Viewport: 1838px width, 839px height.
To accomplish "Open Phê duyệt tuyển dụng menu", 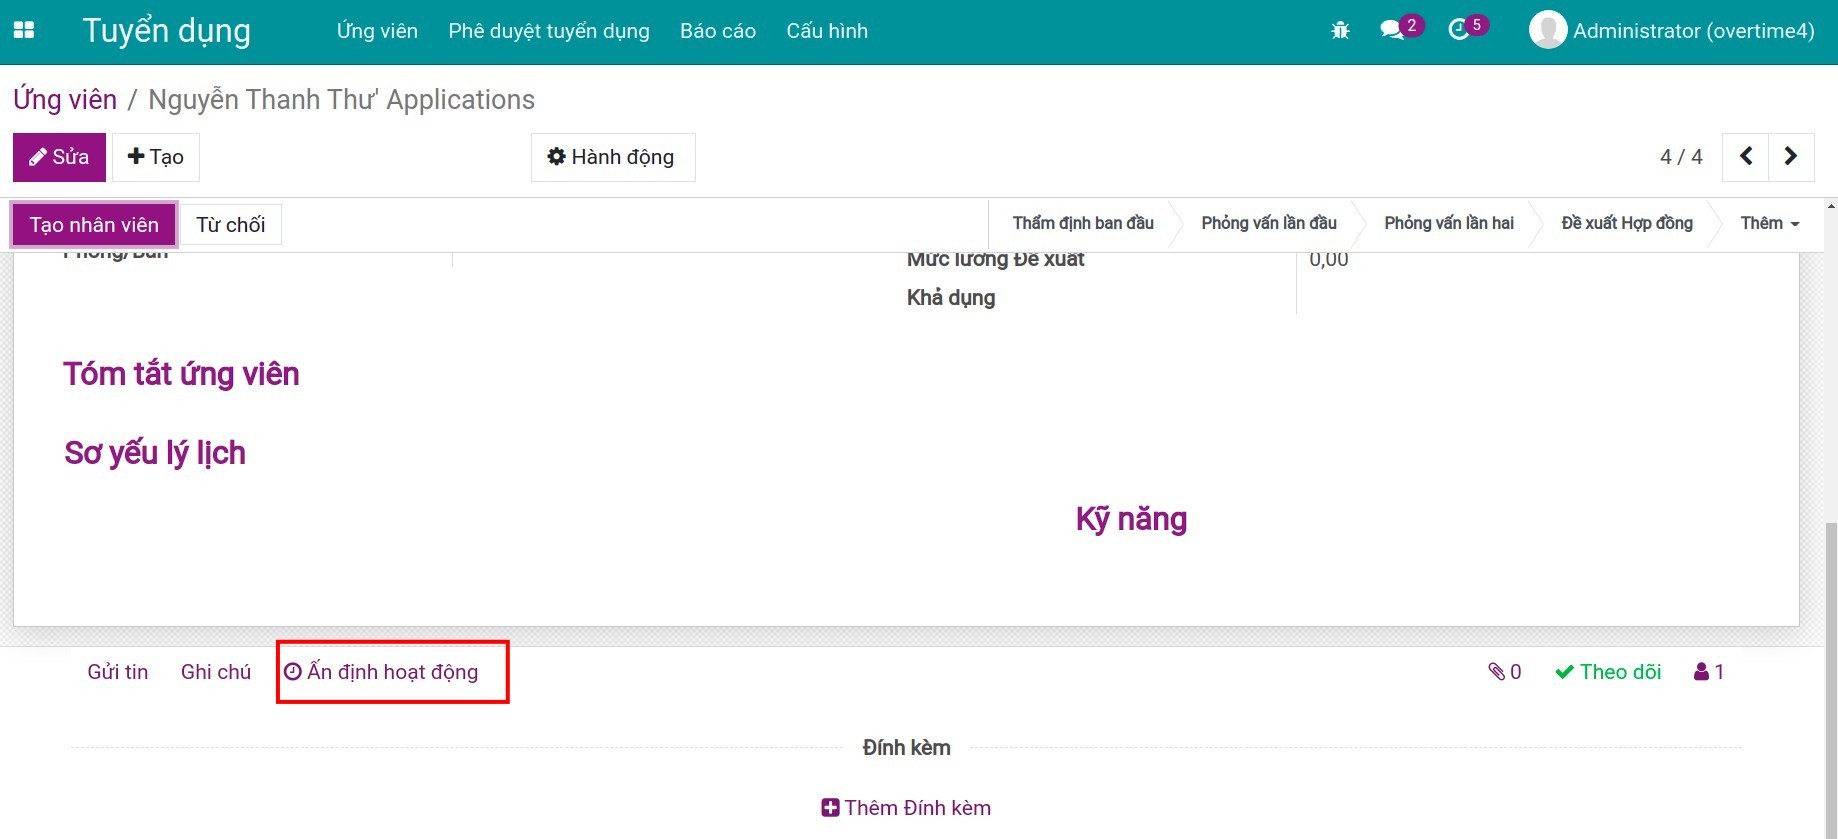I will 549,31.
